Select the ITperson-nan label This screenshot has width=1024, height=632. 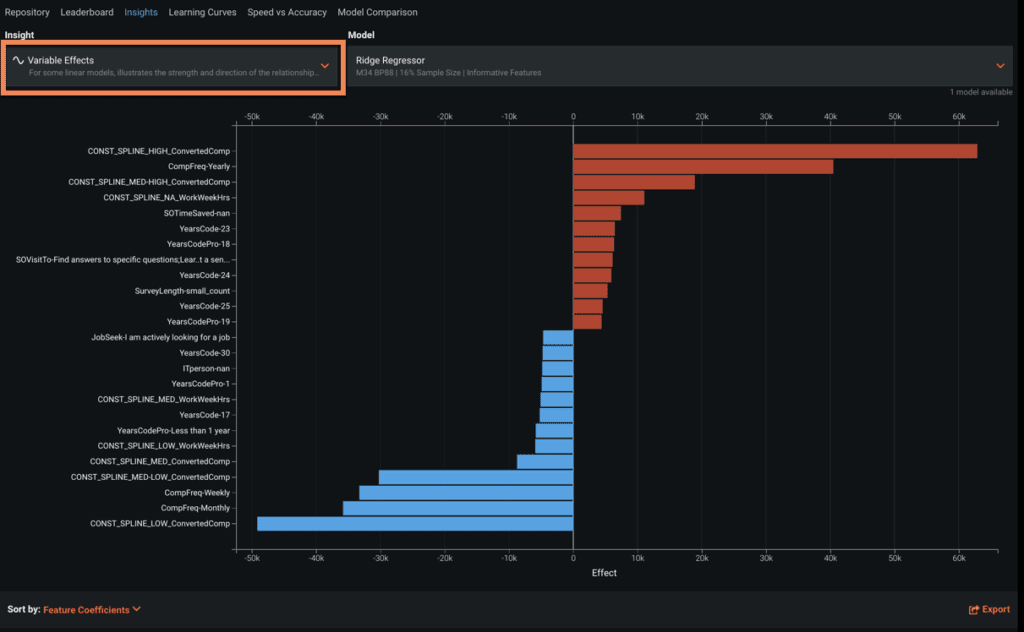206,369
